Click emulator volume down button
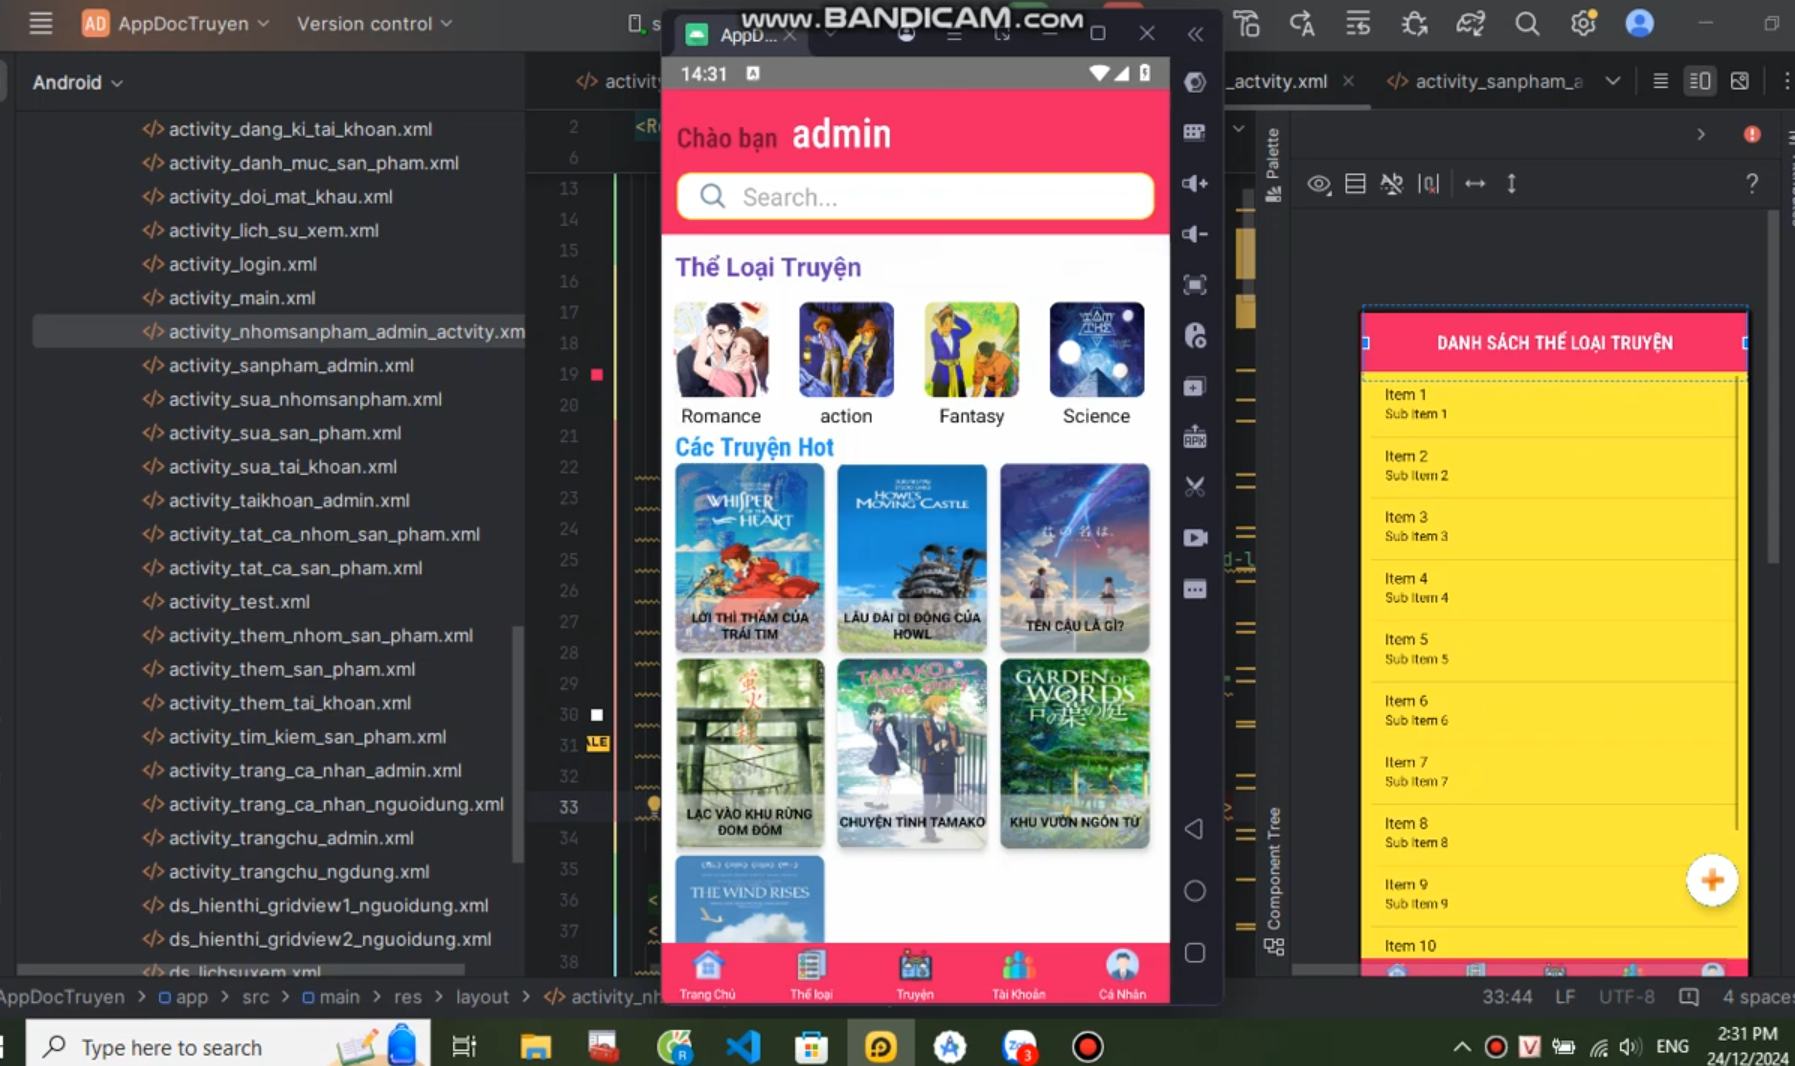Image resolution: width=1795 pixels, height=1066 pixels. tap(1195, 234)
